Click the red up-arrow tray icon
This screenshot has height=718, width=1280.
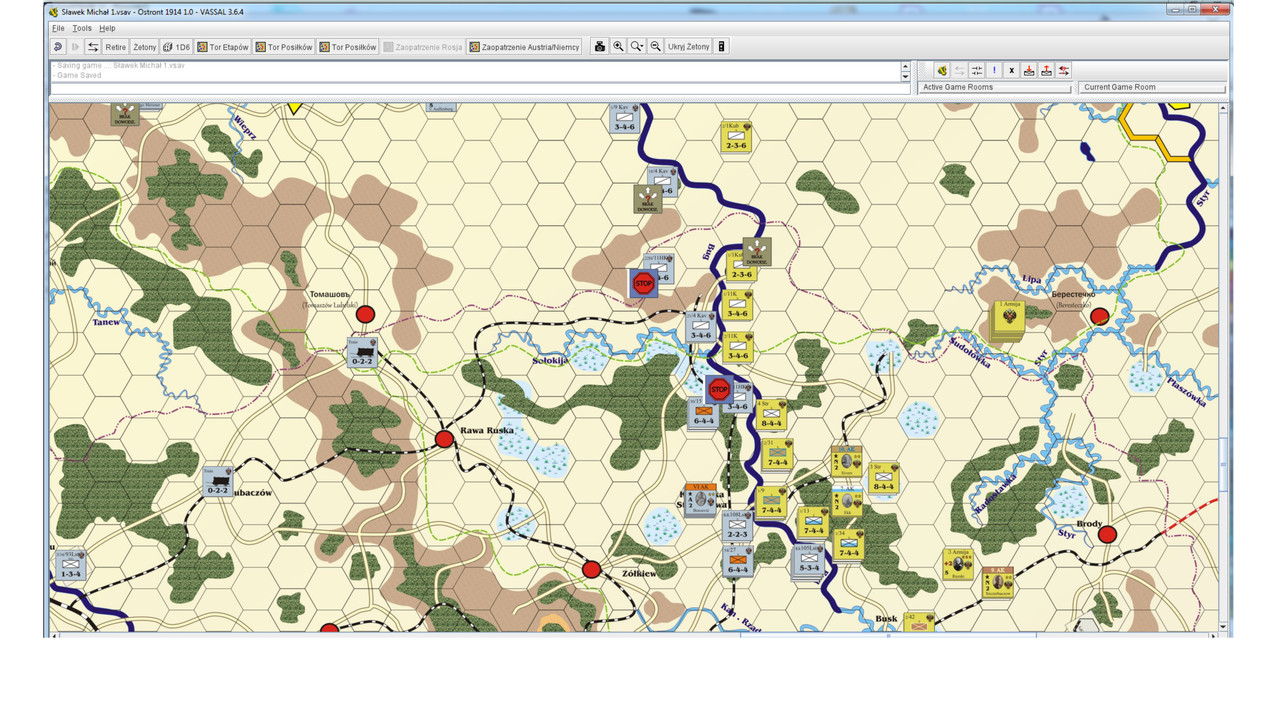(x=1046, y=70)
